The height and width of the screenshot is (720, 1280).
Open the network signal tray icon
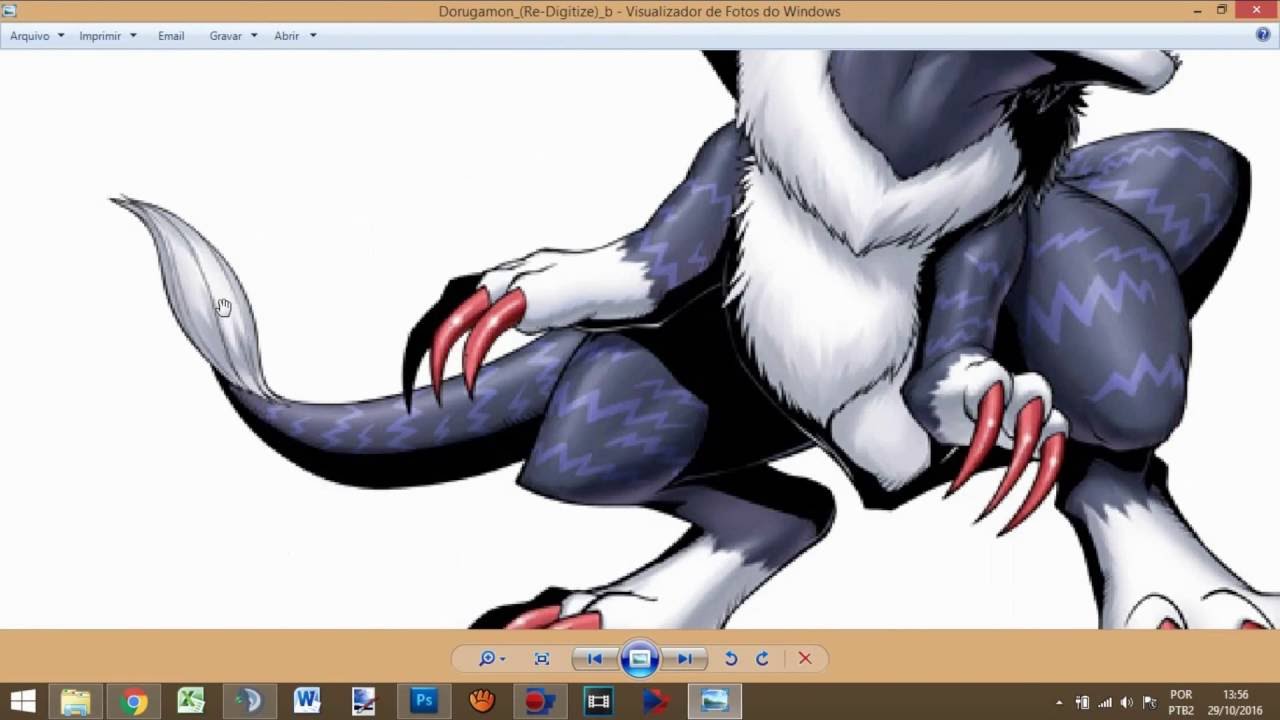pos(1105,702)
